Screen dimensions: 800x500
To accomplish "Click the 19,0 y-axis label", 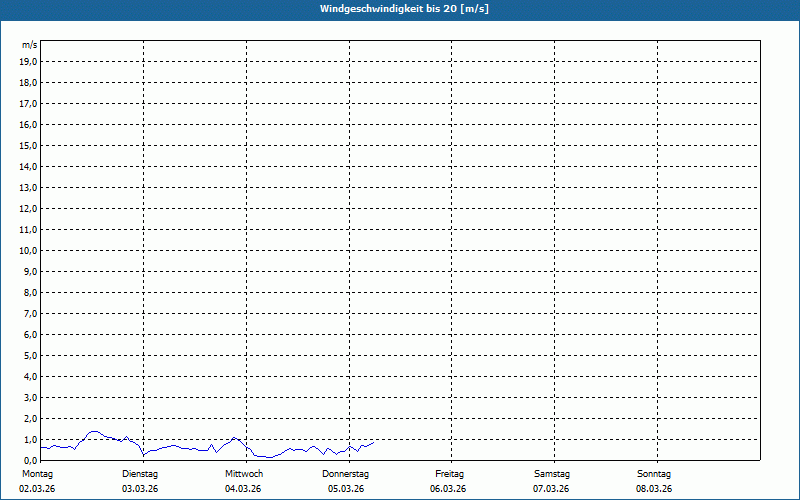I will click(28, 61).
